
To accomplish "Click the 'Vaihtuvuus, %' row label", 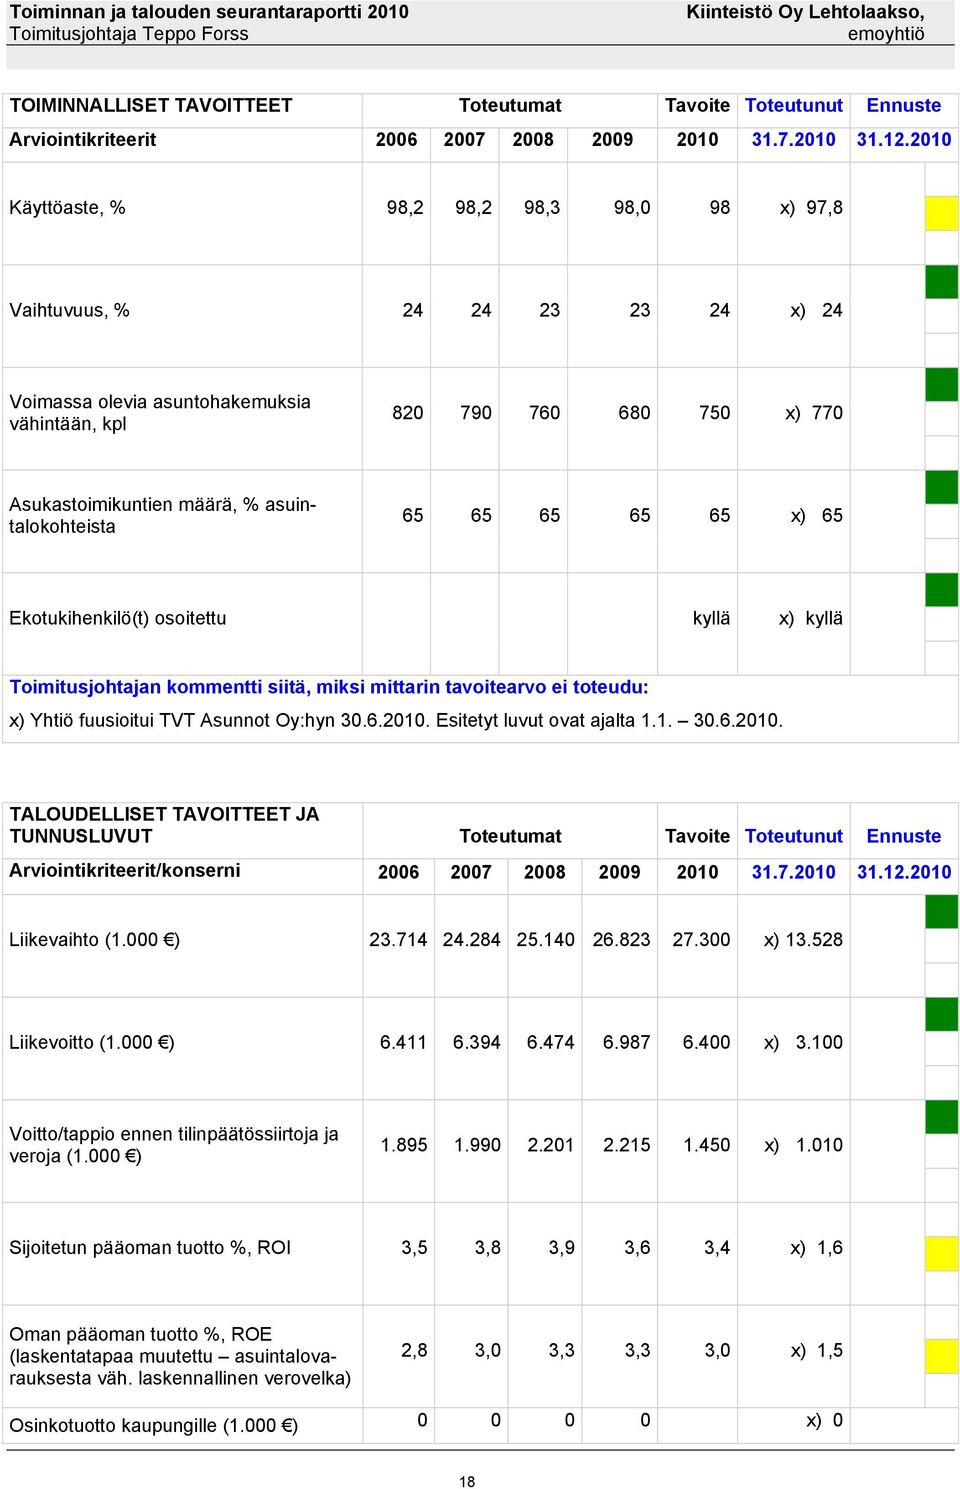I will tap(69, 310).
